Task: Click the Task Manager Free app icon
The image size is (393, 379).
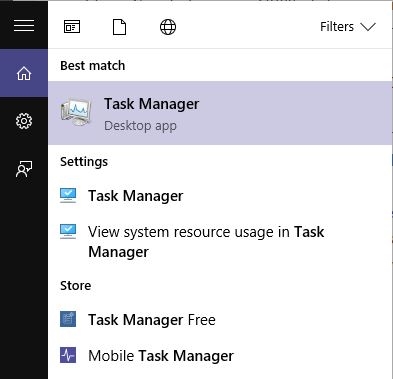Action: tap(68, 319)
